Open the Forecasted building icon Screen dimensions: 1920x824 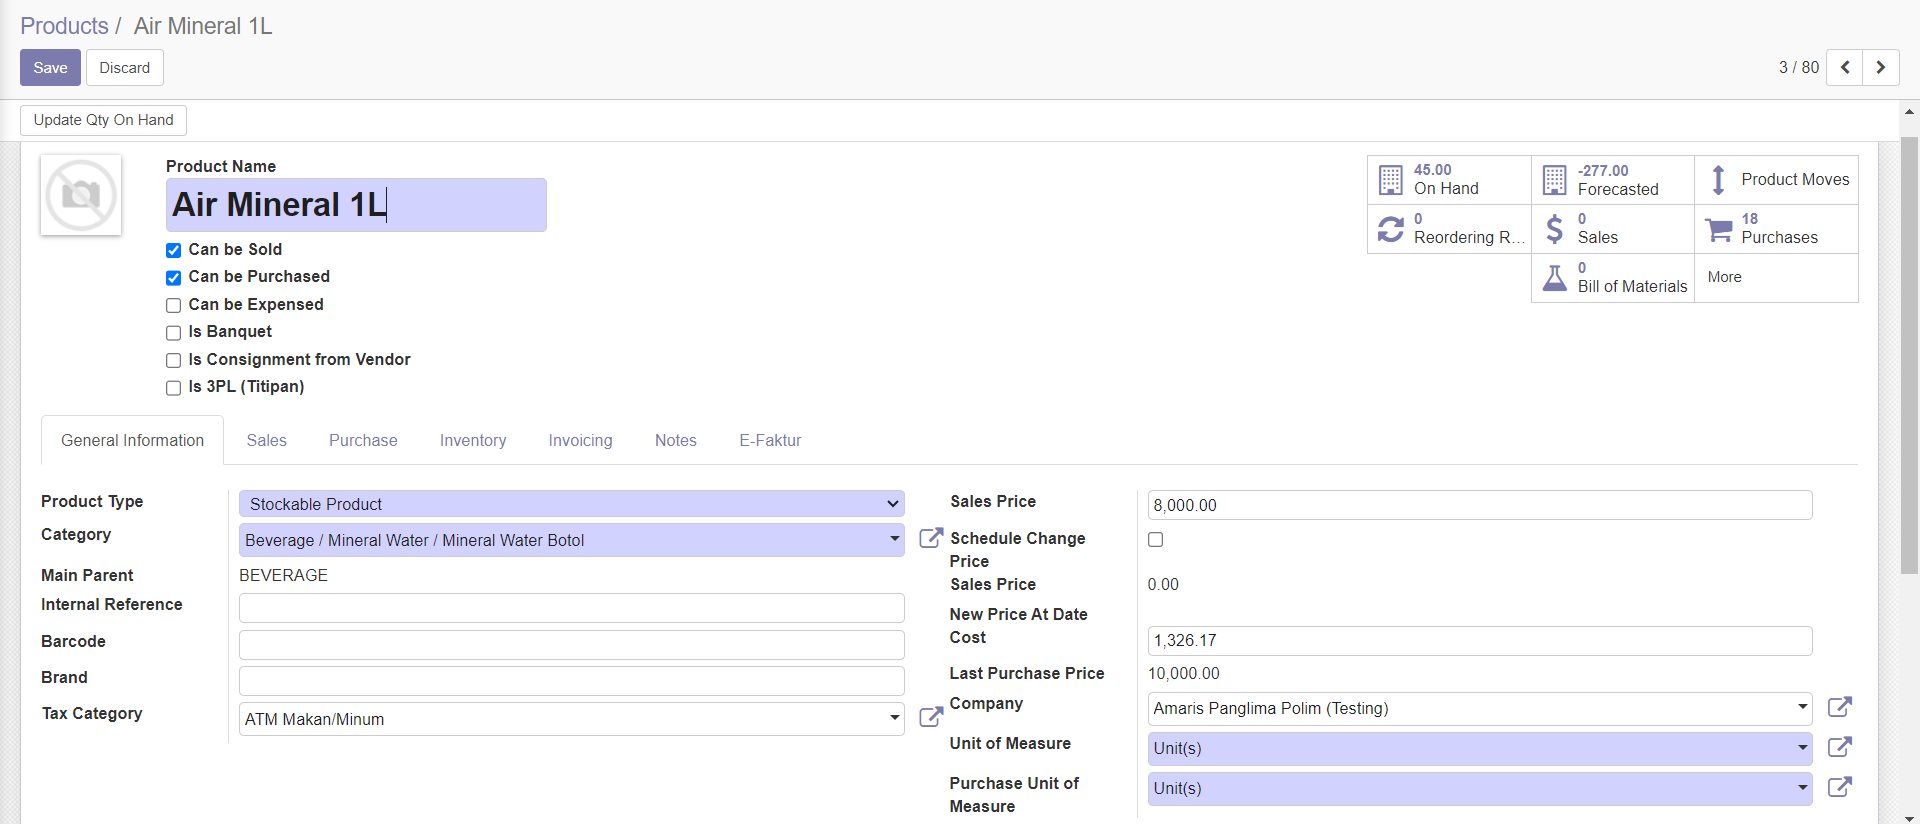pyautogui.click(x=1554, y=180)
